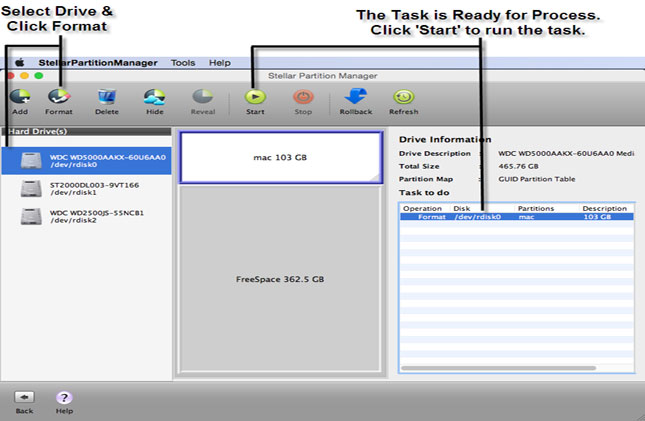Select the WDC WD2500JS drive /dev/rdisk2
This screenshot has width=645, height=421.
[x=86, y=216]
